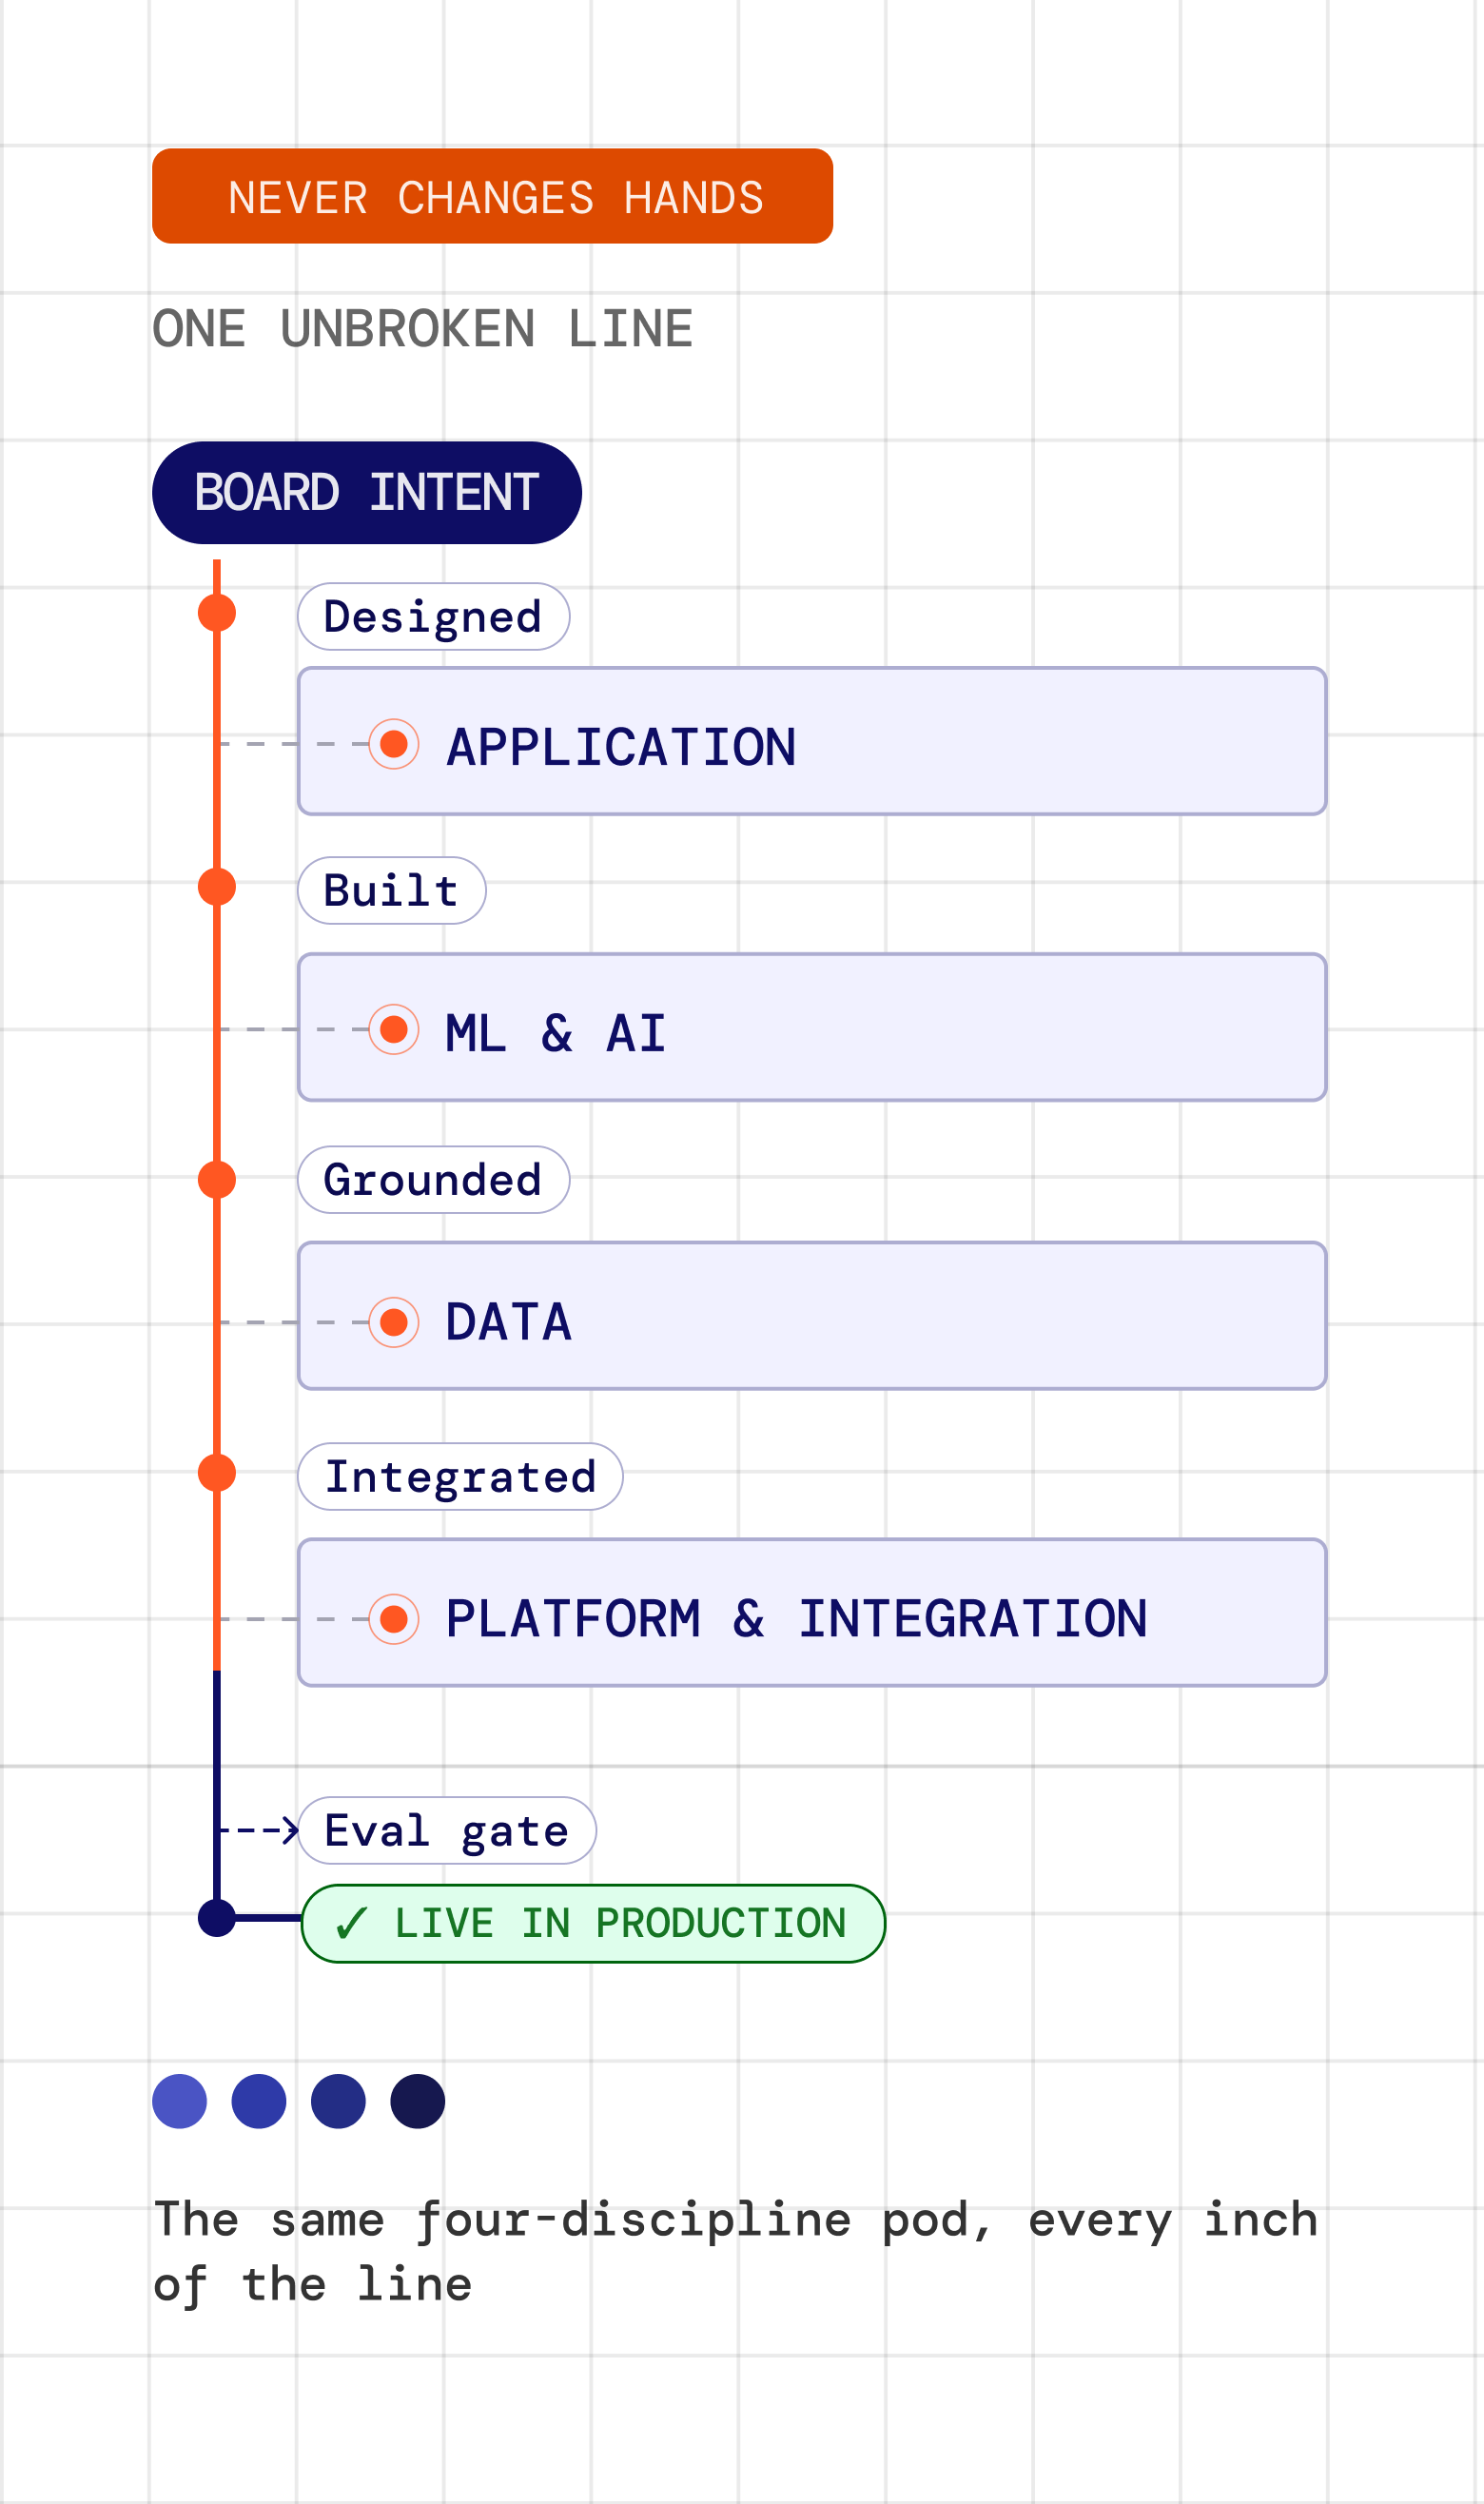
Task: Click the dashed arrow pointing to Eval gate
Action: click(x=259, y=1830)
